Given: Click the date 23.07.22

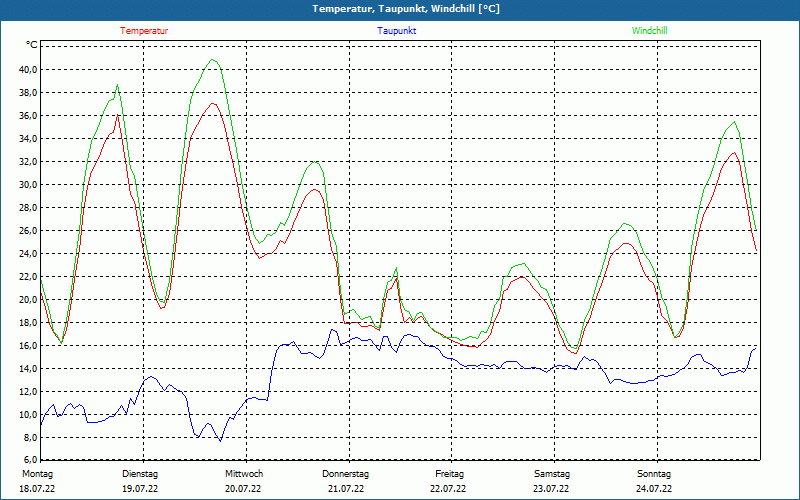Looking at the screenshot, I should 551,489.
